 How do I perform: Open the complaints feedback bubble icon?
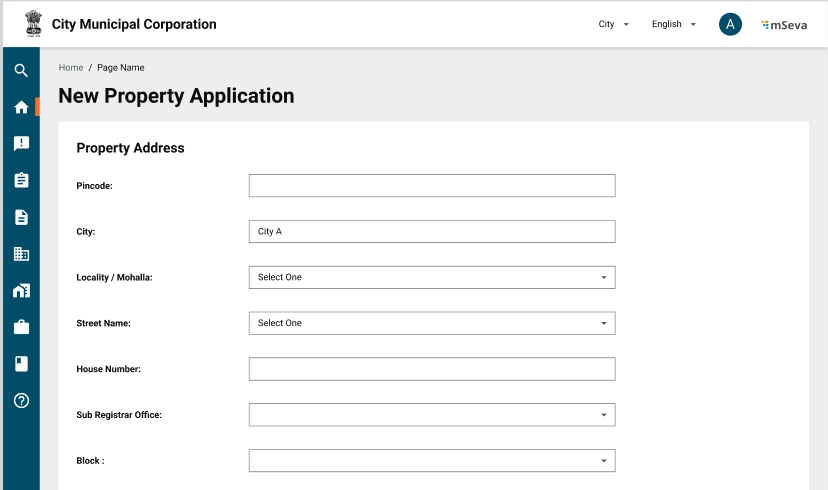[21, 144]
